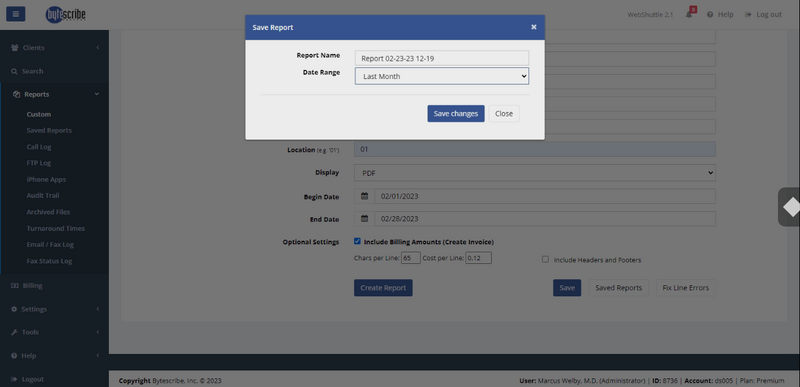
Task: Click WebShuttle 2.1 text
Action: pos(650,14)
